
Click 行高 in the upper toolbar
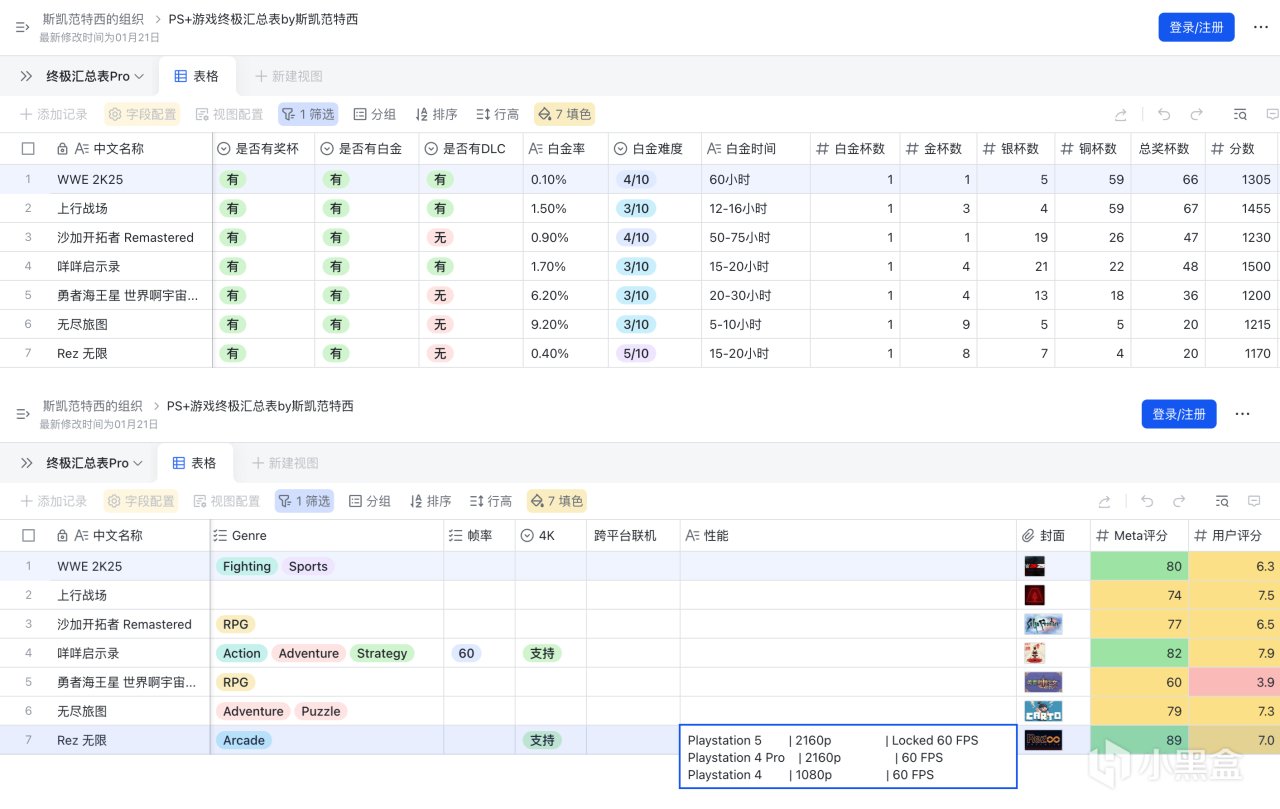[497, 114]
